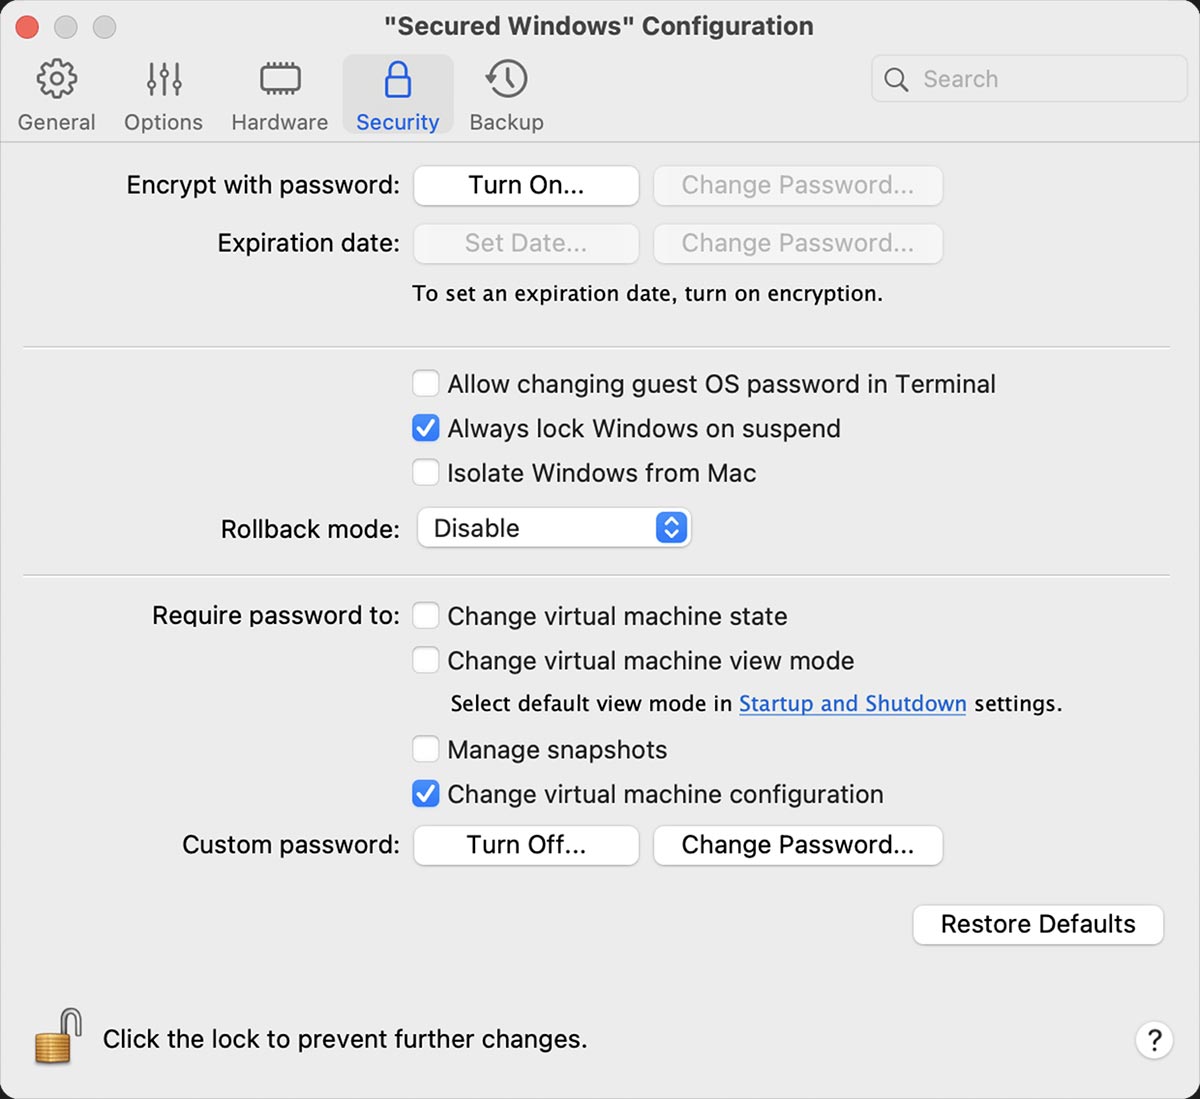Uncheck Change virtual machine configuration

(425, 794)
